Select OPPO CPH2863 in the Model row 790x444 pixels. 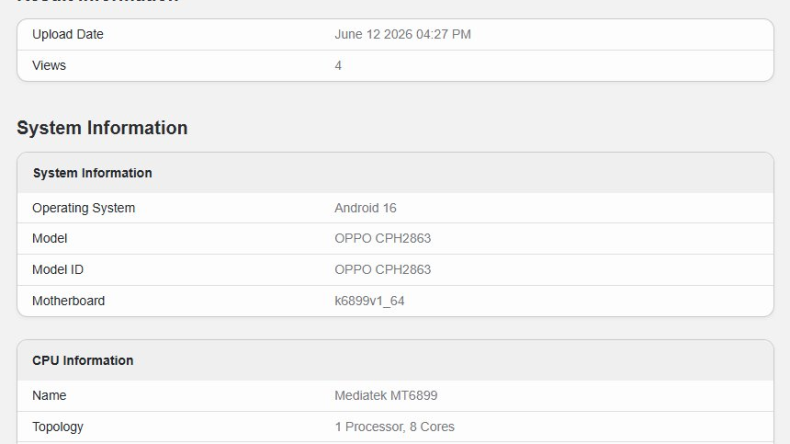(x=382, y=238)
